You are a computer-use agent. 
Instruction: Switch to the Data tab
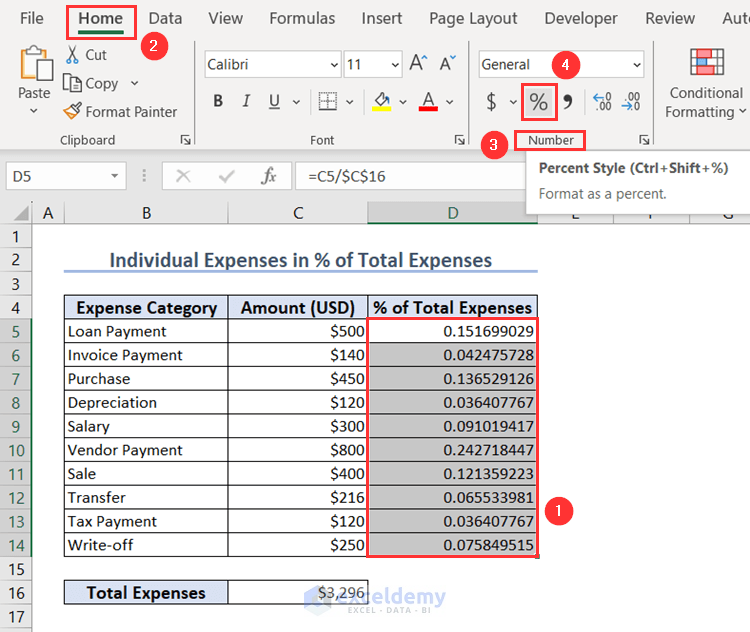tap(165, 18)
